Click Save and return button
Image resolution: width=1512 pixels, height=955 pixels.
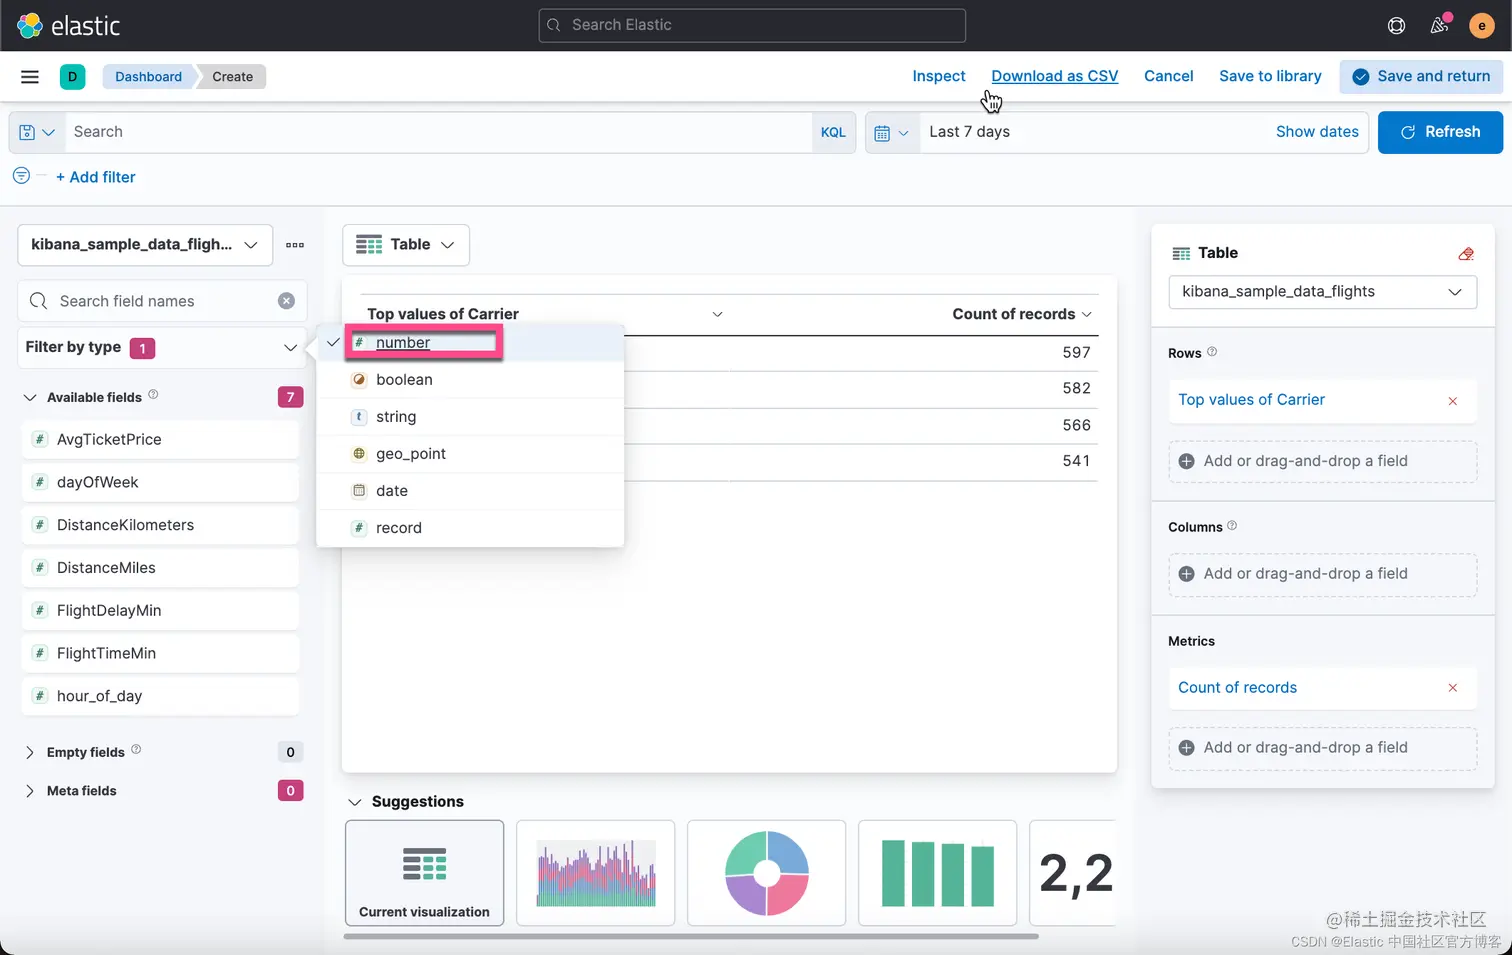1421,76
